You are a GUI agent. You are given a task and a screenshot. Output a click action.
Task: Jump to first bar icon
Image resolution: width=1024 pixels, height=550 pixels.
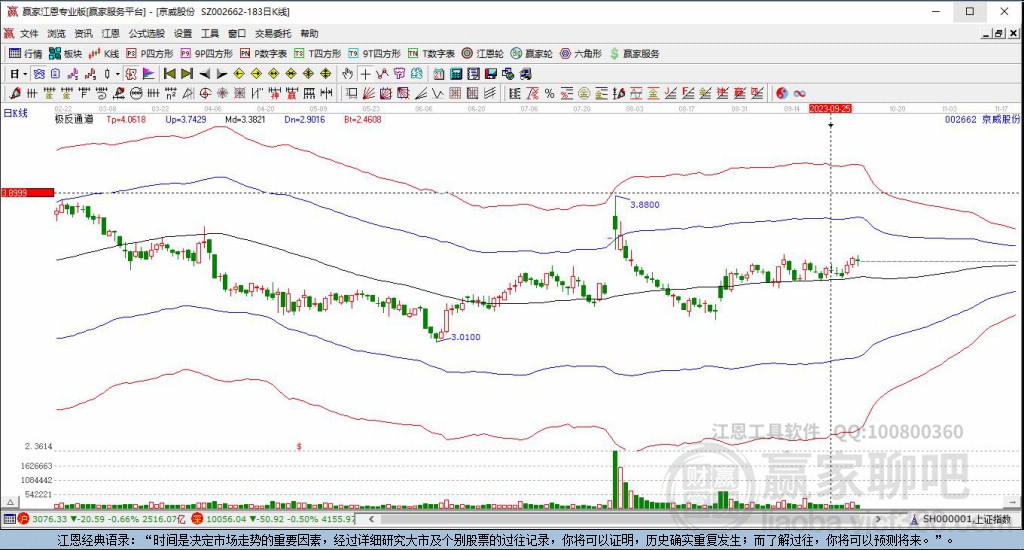point(169,74)
